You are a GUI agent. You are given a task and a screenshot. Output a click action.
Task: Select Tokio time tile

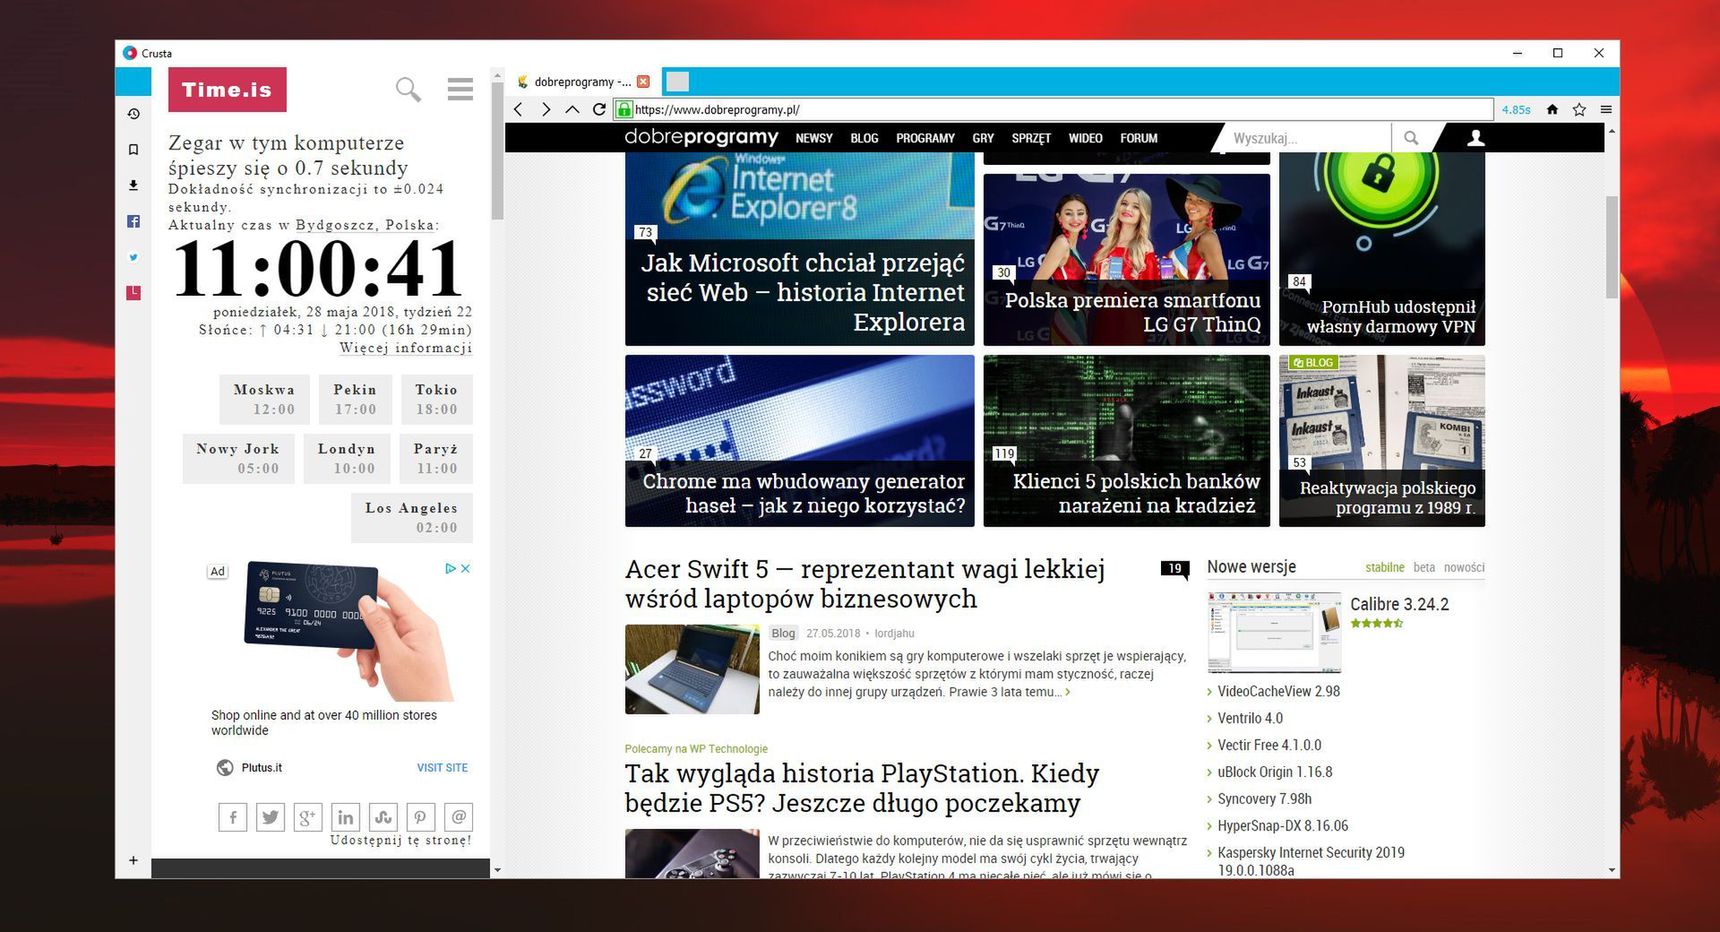click(436, 399)
